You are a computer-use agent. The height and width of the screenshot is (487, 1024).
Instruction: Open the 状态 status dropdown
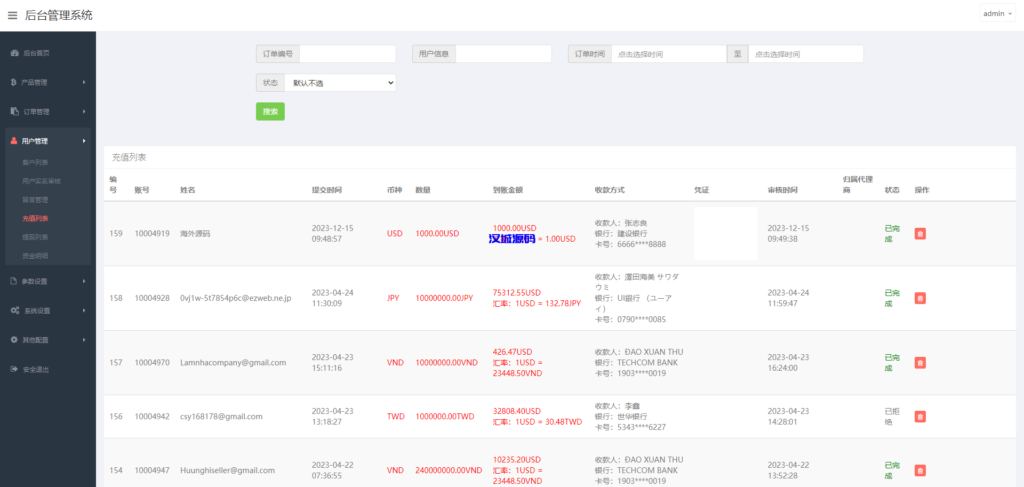[x=340, y=83]
